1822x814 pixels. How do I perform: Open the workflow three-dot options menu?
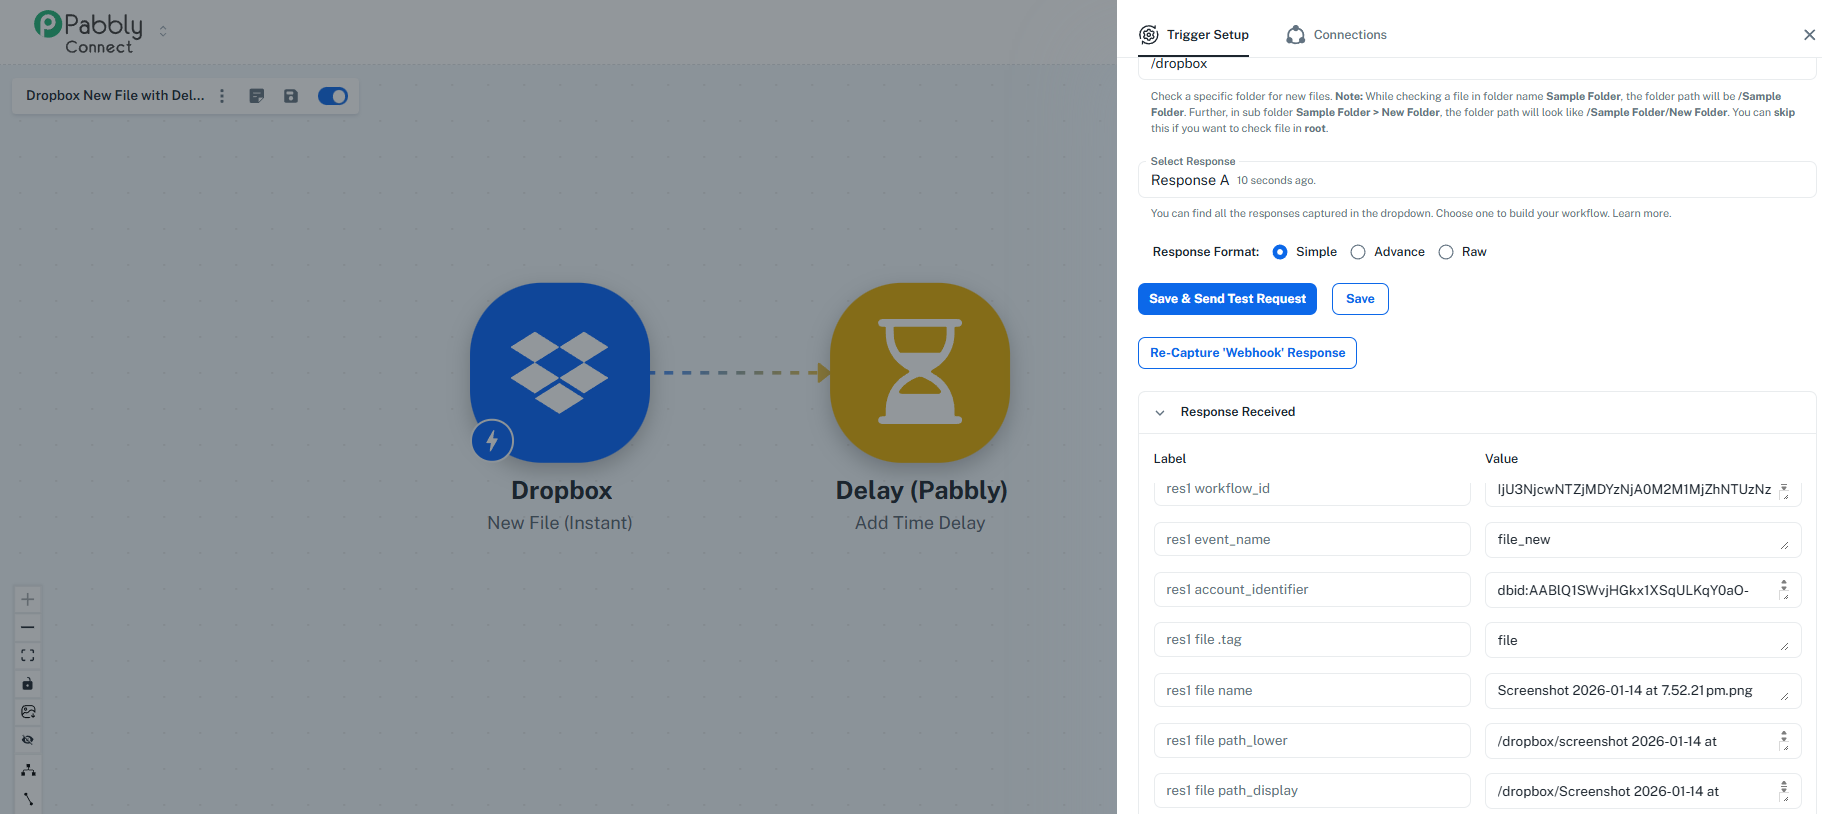(x=222, y=96)
